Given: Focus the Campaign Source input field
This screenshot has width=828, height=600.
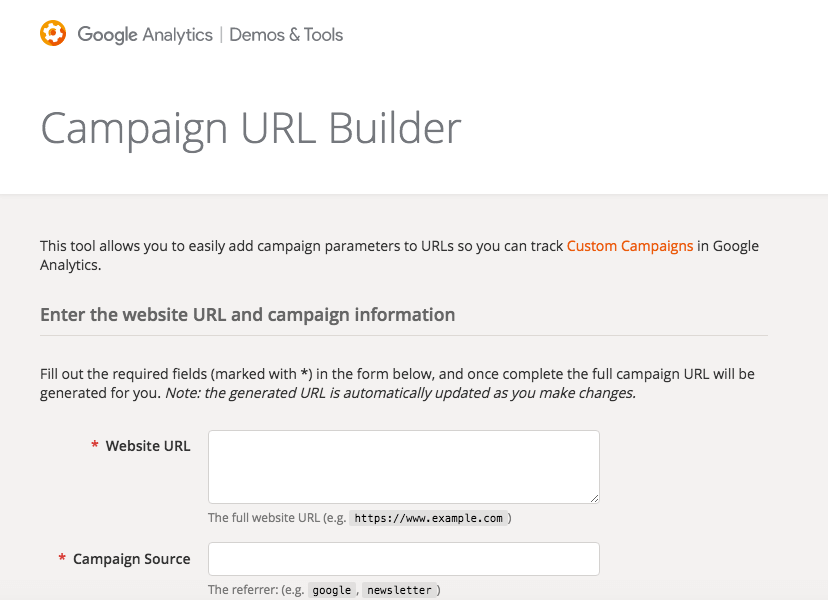Looking at the screenshot, I should click(402, 558).
